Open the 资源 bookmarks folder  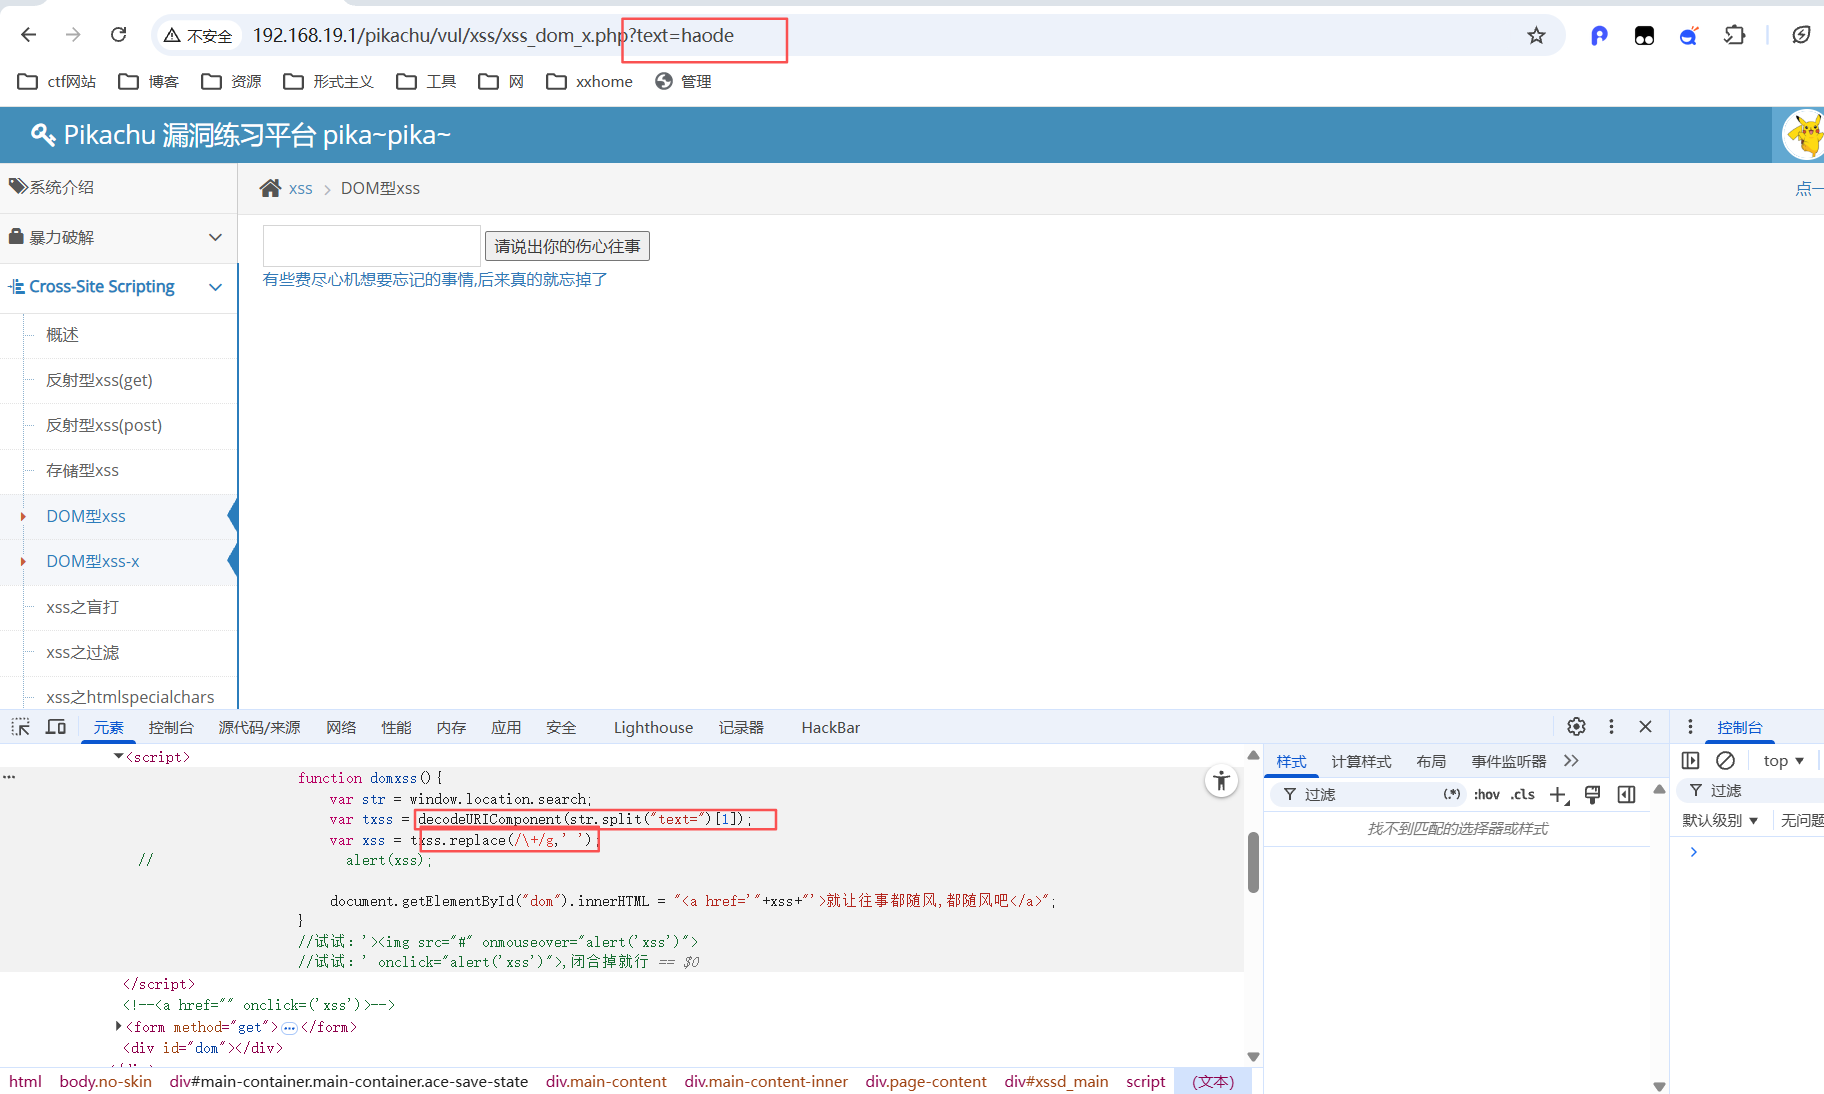(x=231, y=81)
